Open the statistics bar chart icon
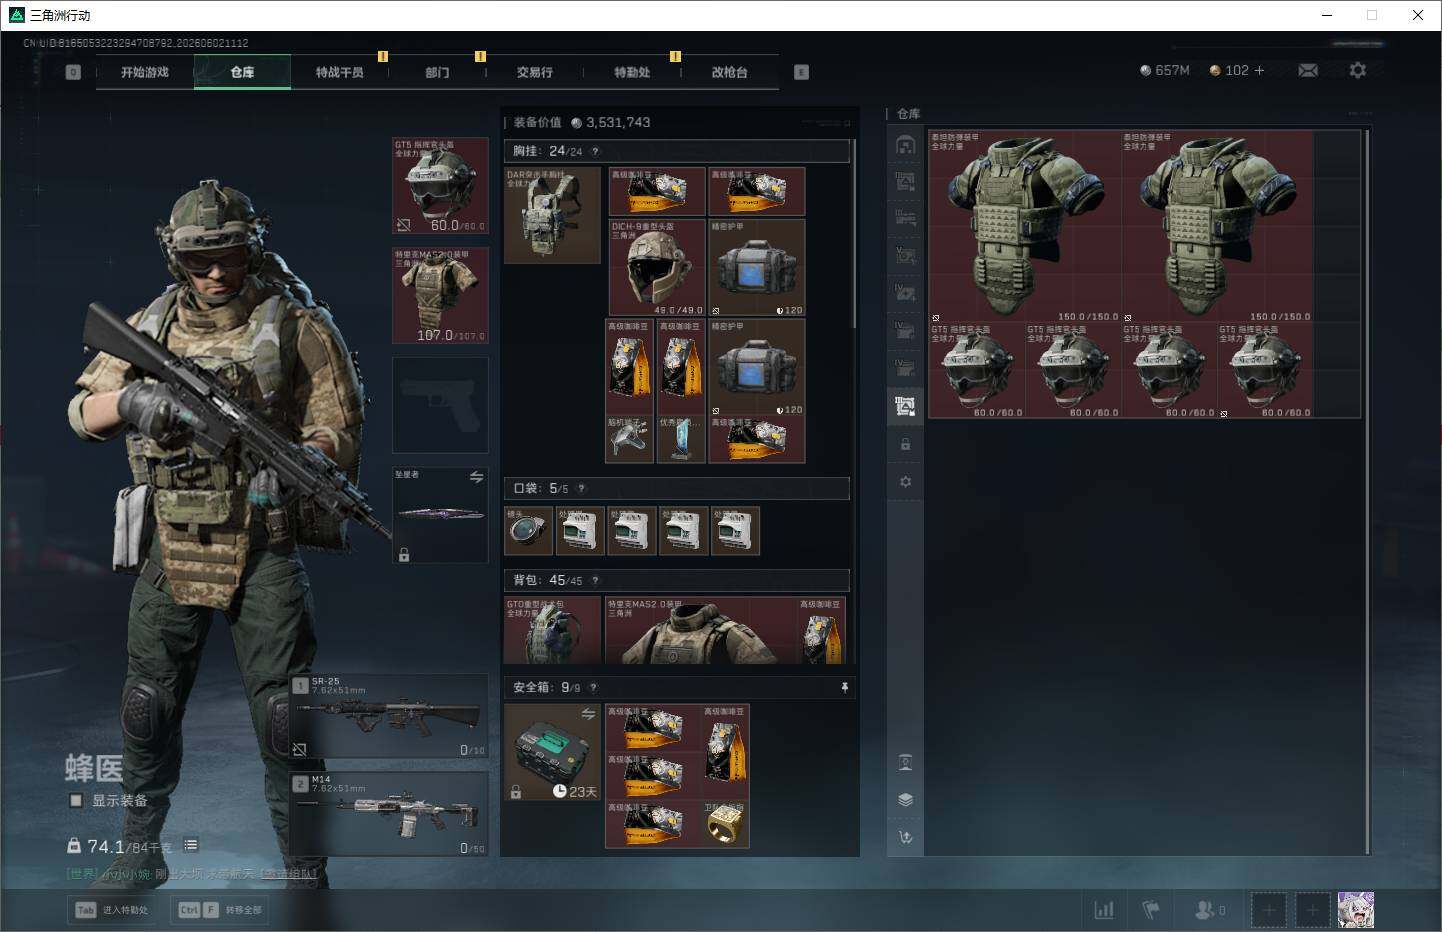The image size is (1442, 932). [1104, 910]
